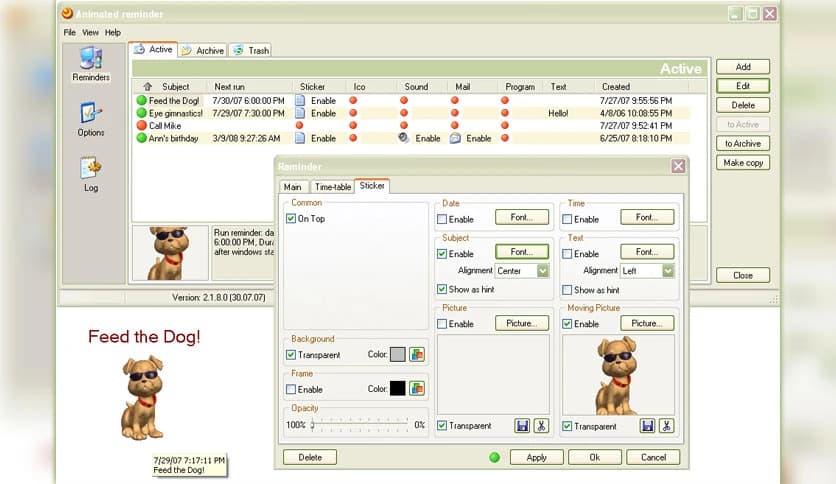Toggle Subject Show as hint checkbox
Viewport: 836px width, 484px height.
(x=442, y=289)
